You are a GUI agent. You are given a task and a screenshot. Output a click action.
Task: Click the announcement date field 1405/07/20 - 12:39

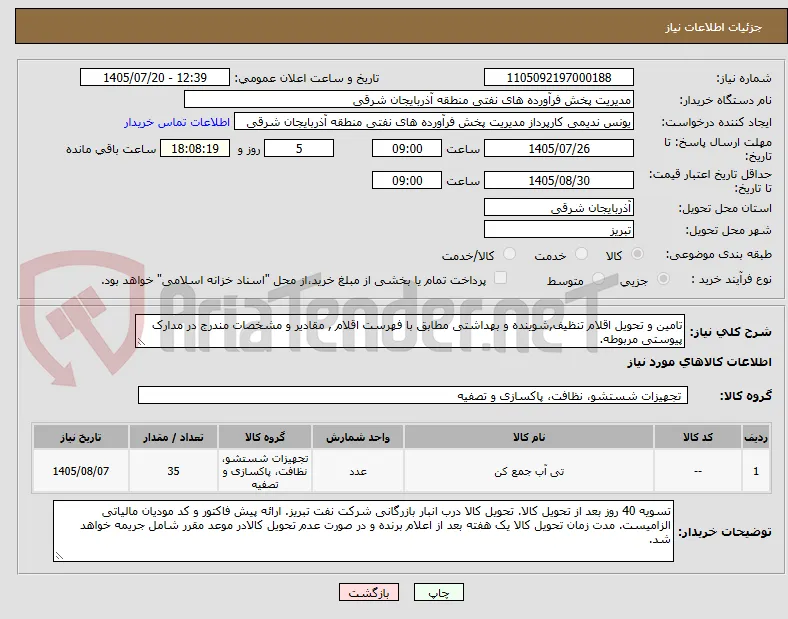point(155,77)
